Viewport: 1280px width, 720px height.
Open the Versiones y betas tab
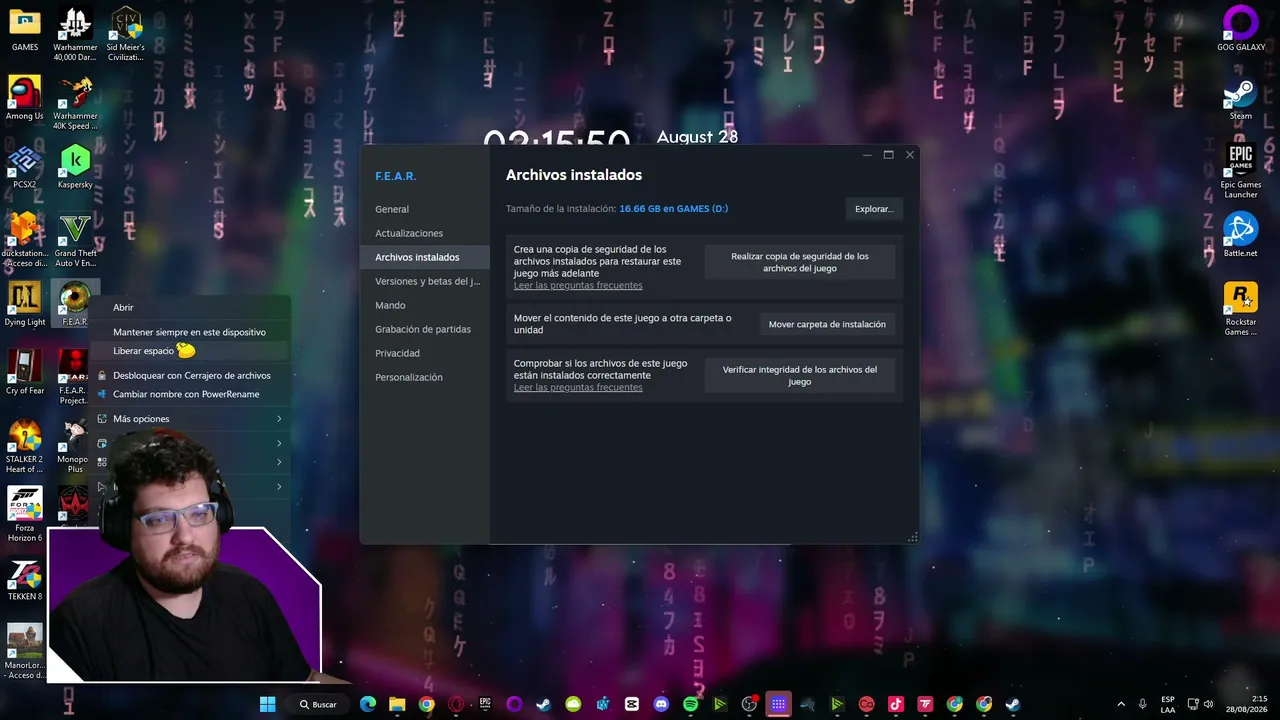tap(425, 281)
